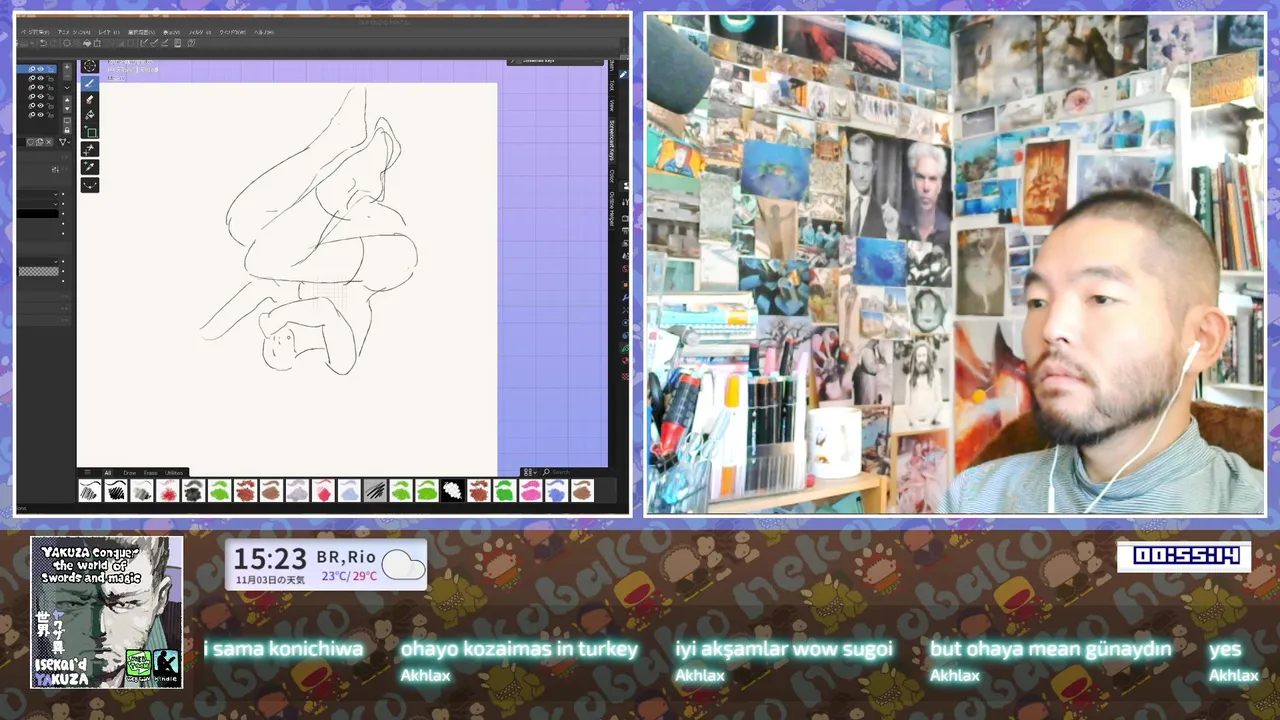Switch to the Utilities brushes tab
Viewport: 1280px width, 720px height.
pyautogui.click(x=174, y=472)
